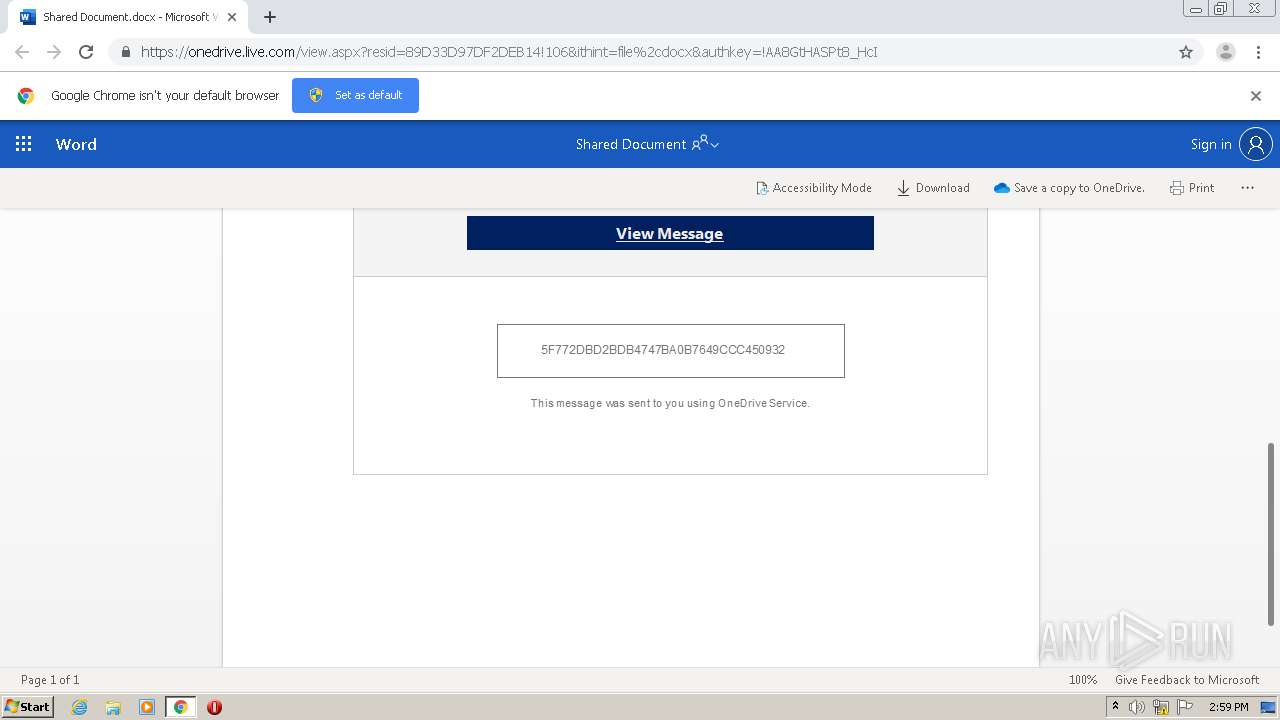Dismiss the default browser notification bar
Screen dimensions: 1280x720
(1256, 96)
